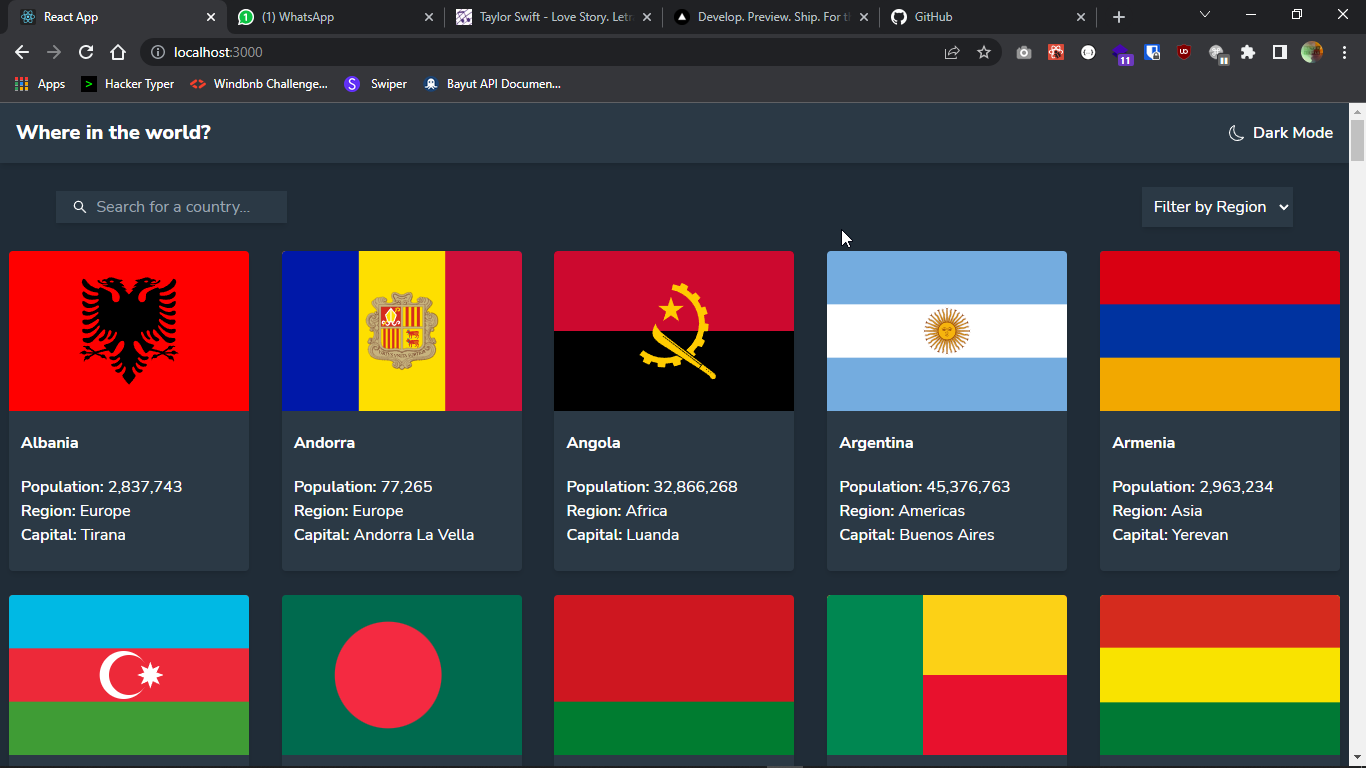This screenshot has width=1366, height=768.
Task: Reload the page using the refresh icon
Action: 86,52
